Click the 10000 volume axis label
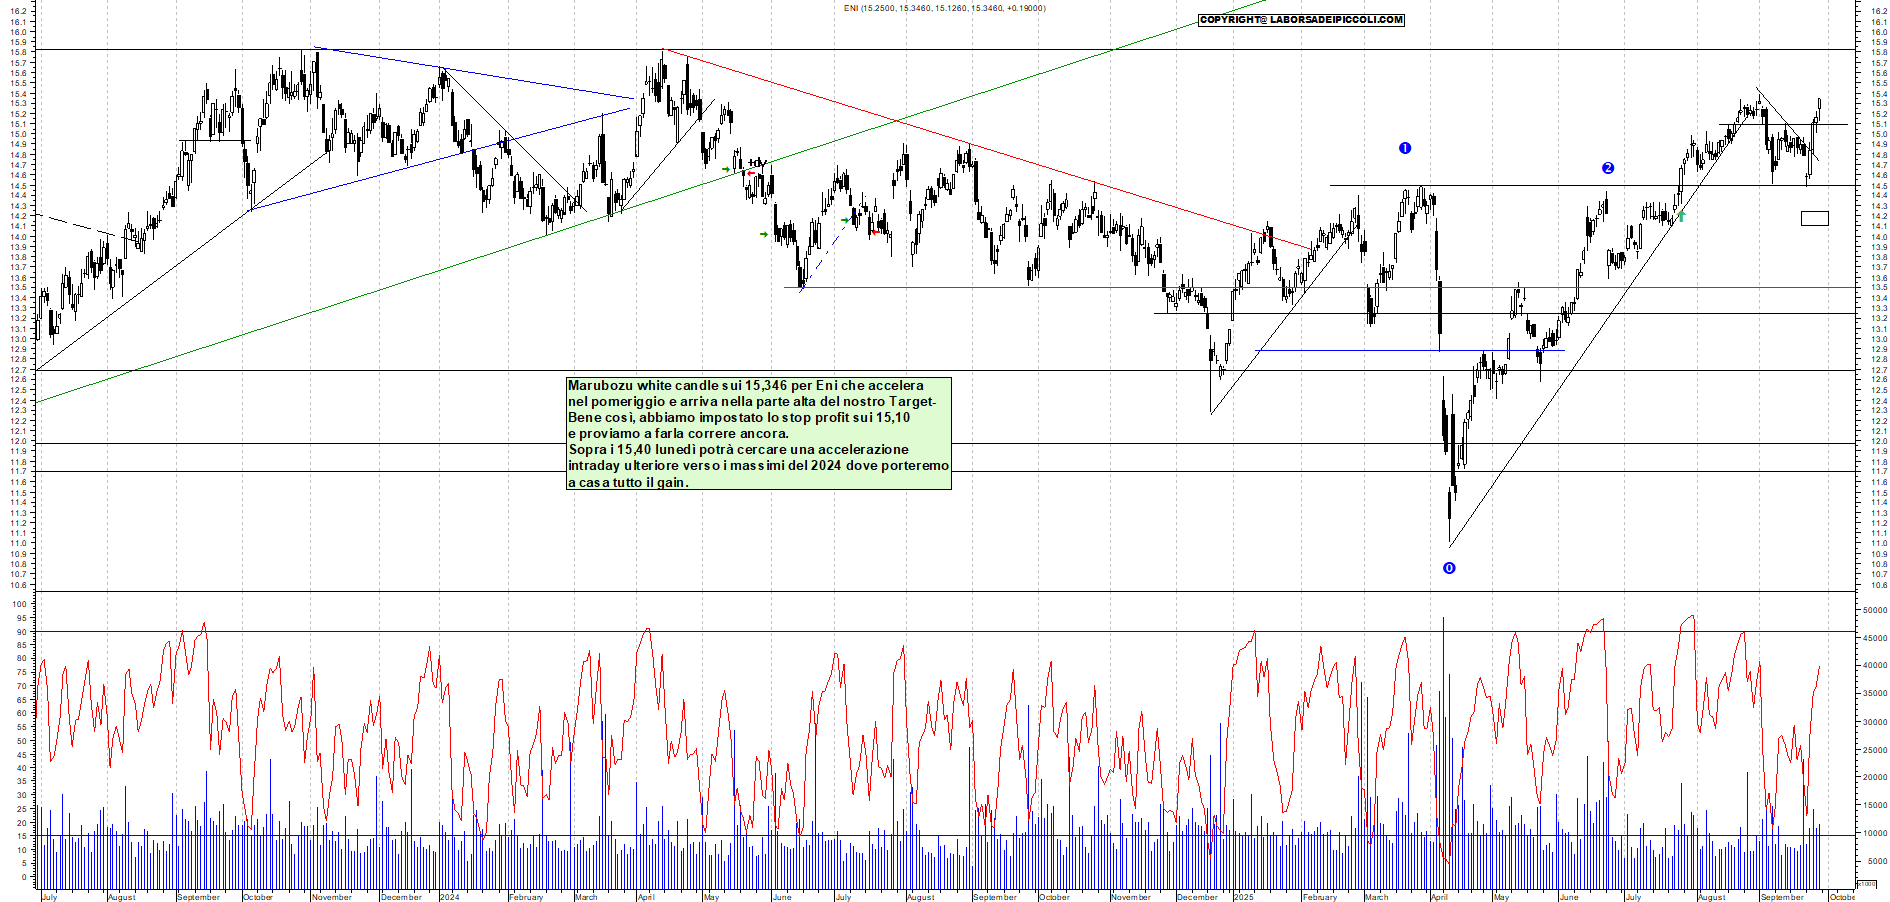 pyautogui.click(x=1875, y=833)
